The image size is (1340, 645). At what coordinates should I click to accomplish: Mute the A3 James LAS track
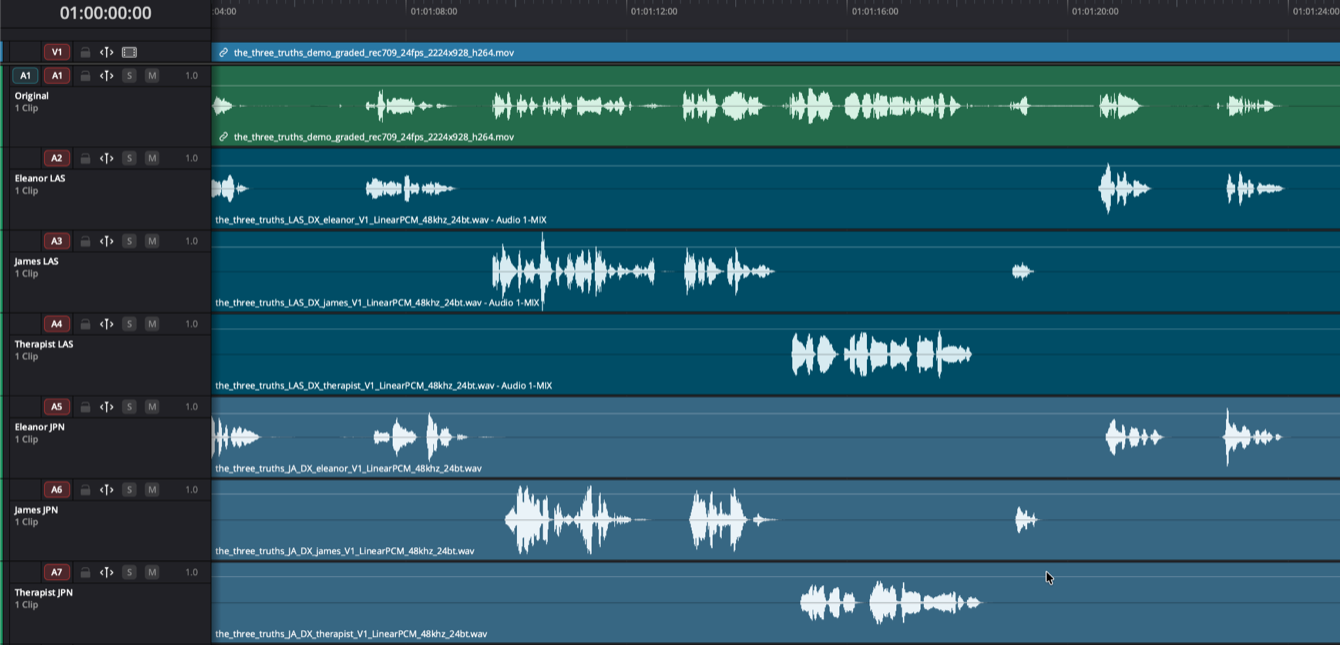tap(152, 241)
